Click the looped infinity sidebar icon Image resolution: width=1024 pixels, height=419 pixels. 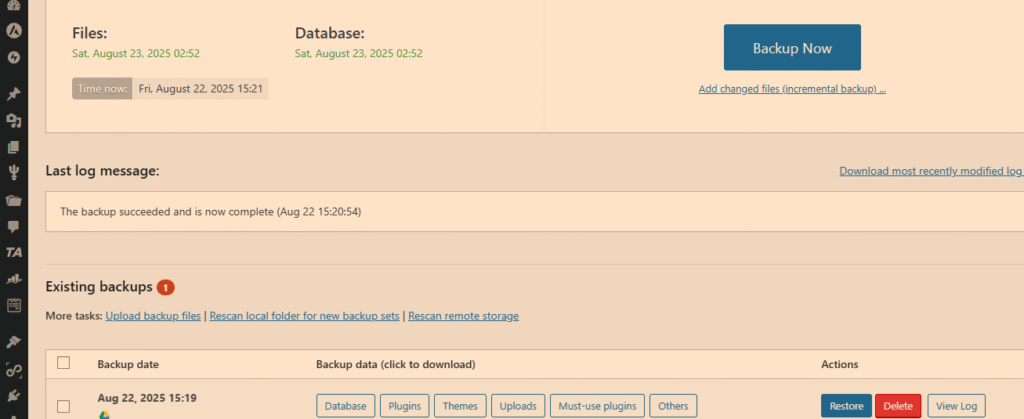[13, 370]
